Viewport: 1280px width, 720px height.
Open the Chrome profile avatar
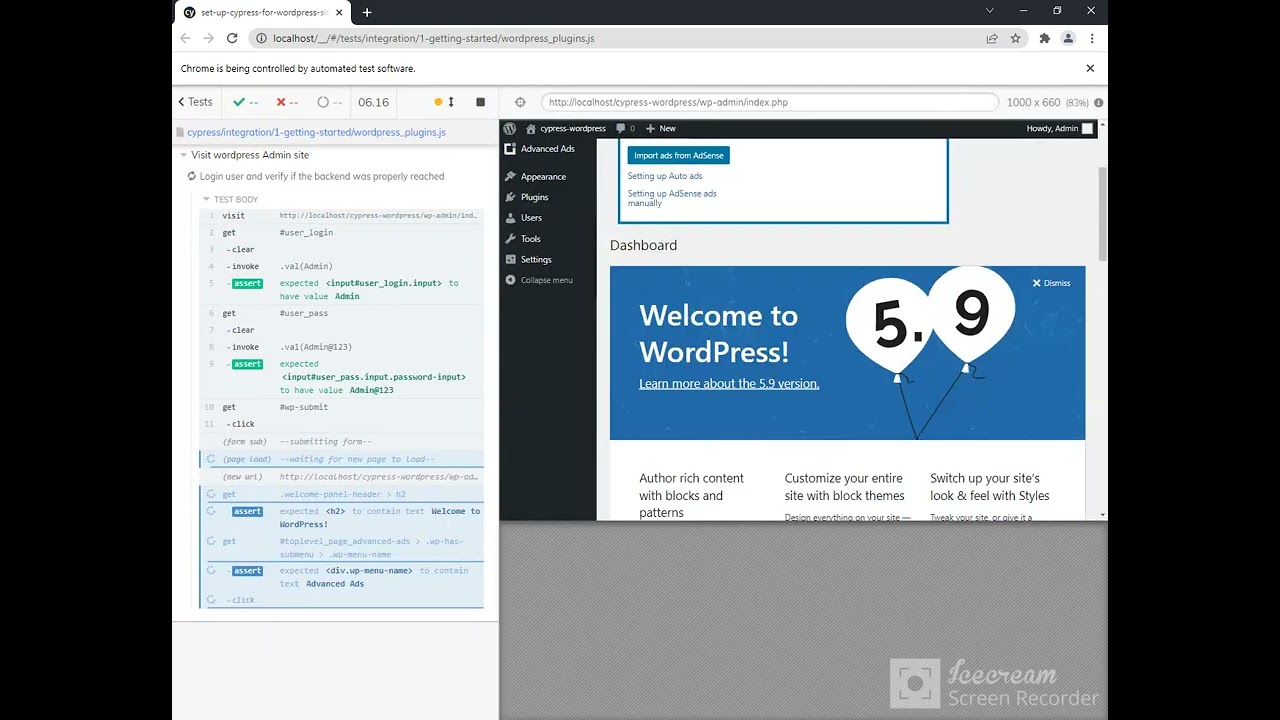pyautogui.click(x=1068, y=38)
